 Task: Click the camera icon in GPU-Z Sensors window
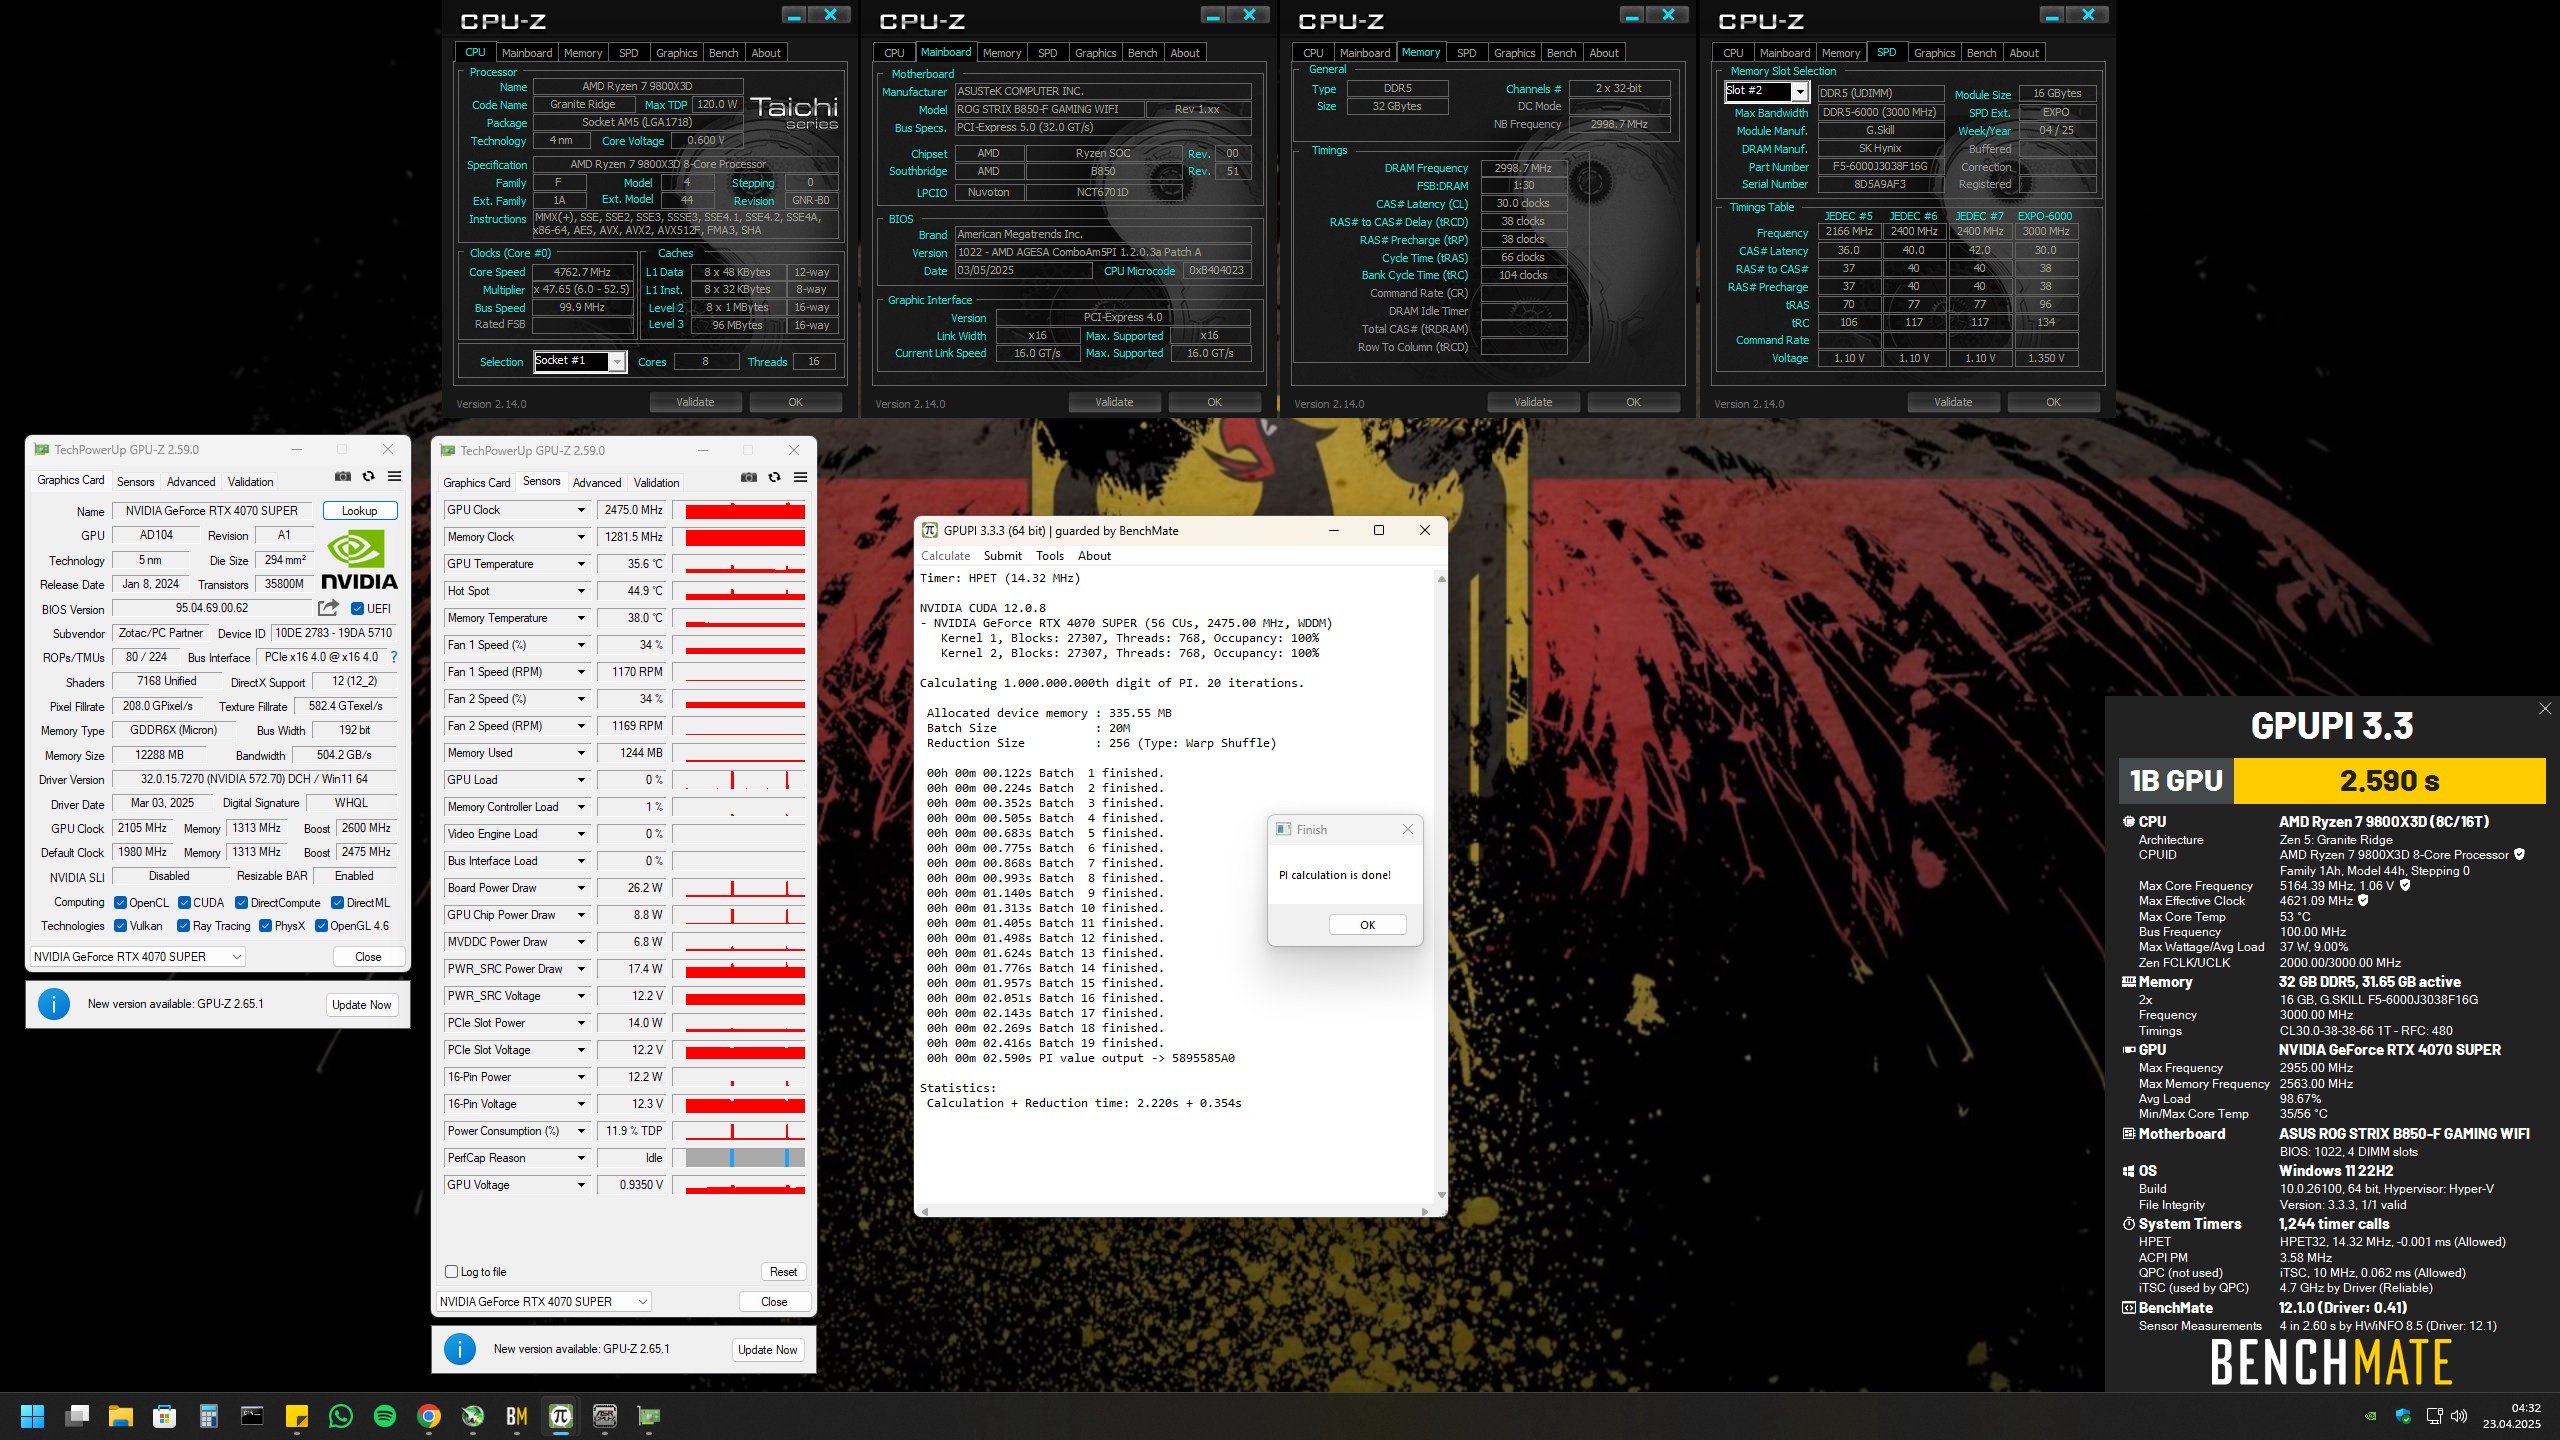point(748,478)
